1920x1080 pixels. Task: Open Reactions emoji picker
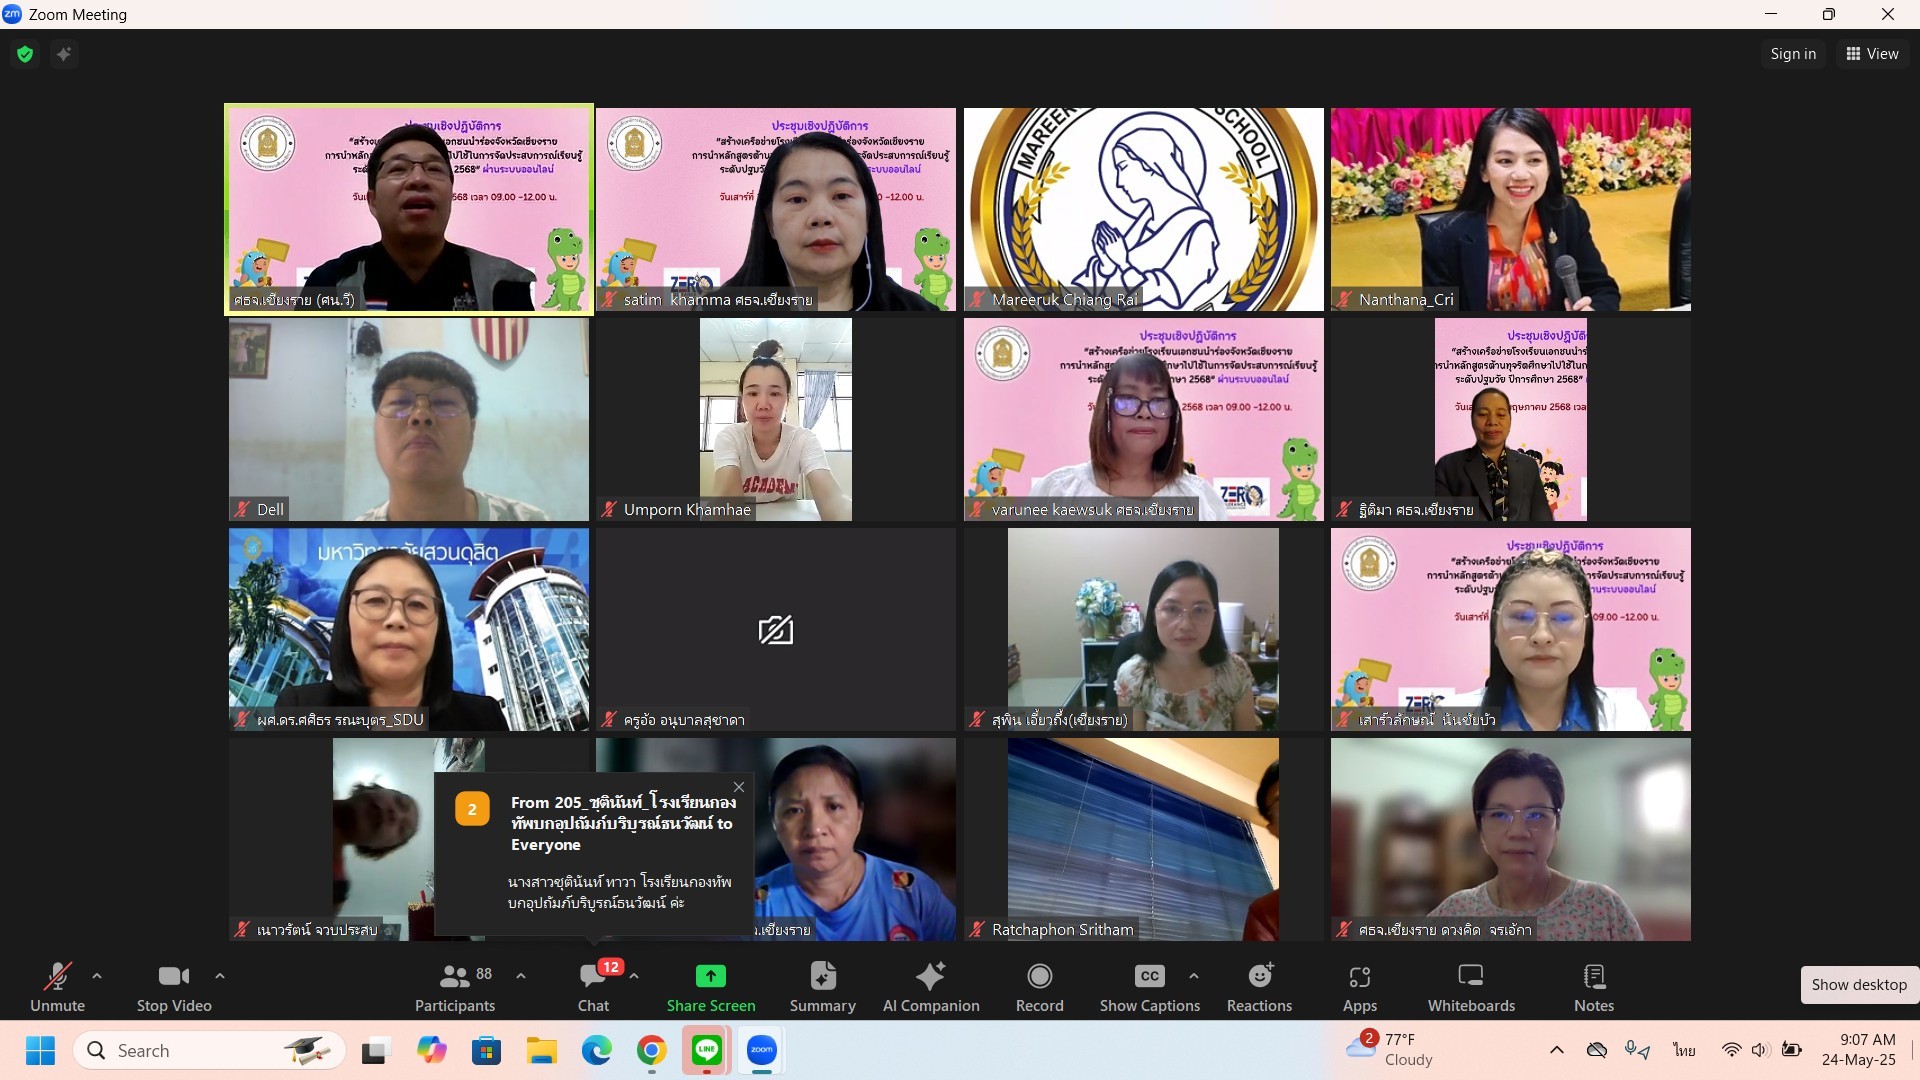pyautogui.click(x=1259, y=986)
